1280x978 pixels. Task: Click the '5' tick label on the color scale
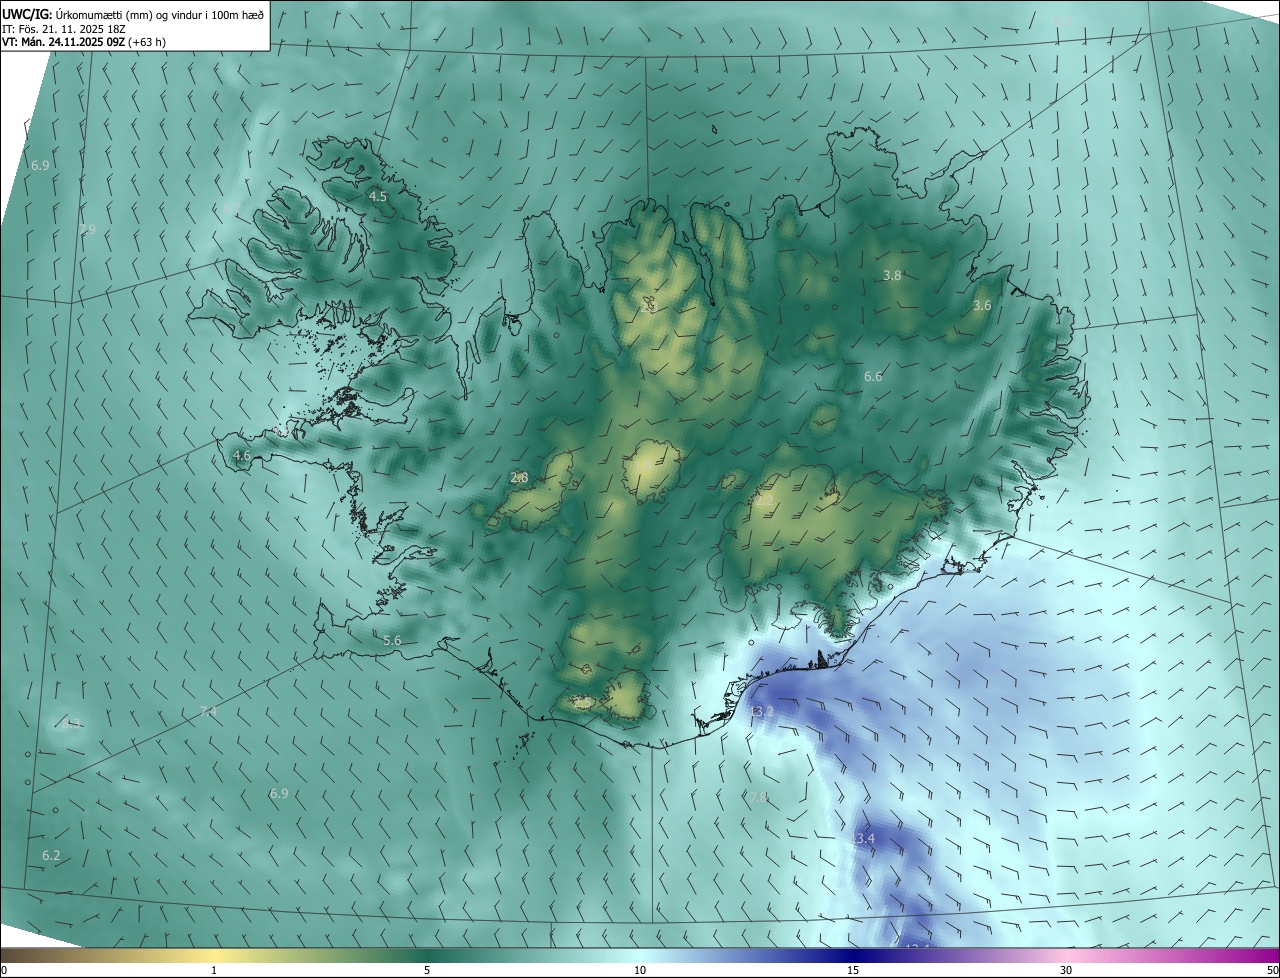427,970
